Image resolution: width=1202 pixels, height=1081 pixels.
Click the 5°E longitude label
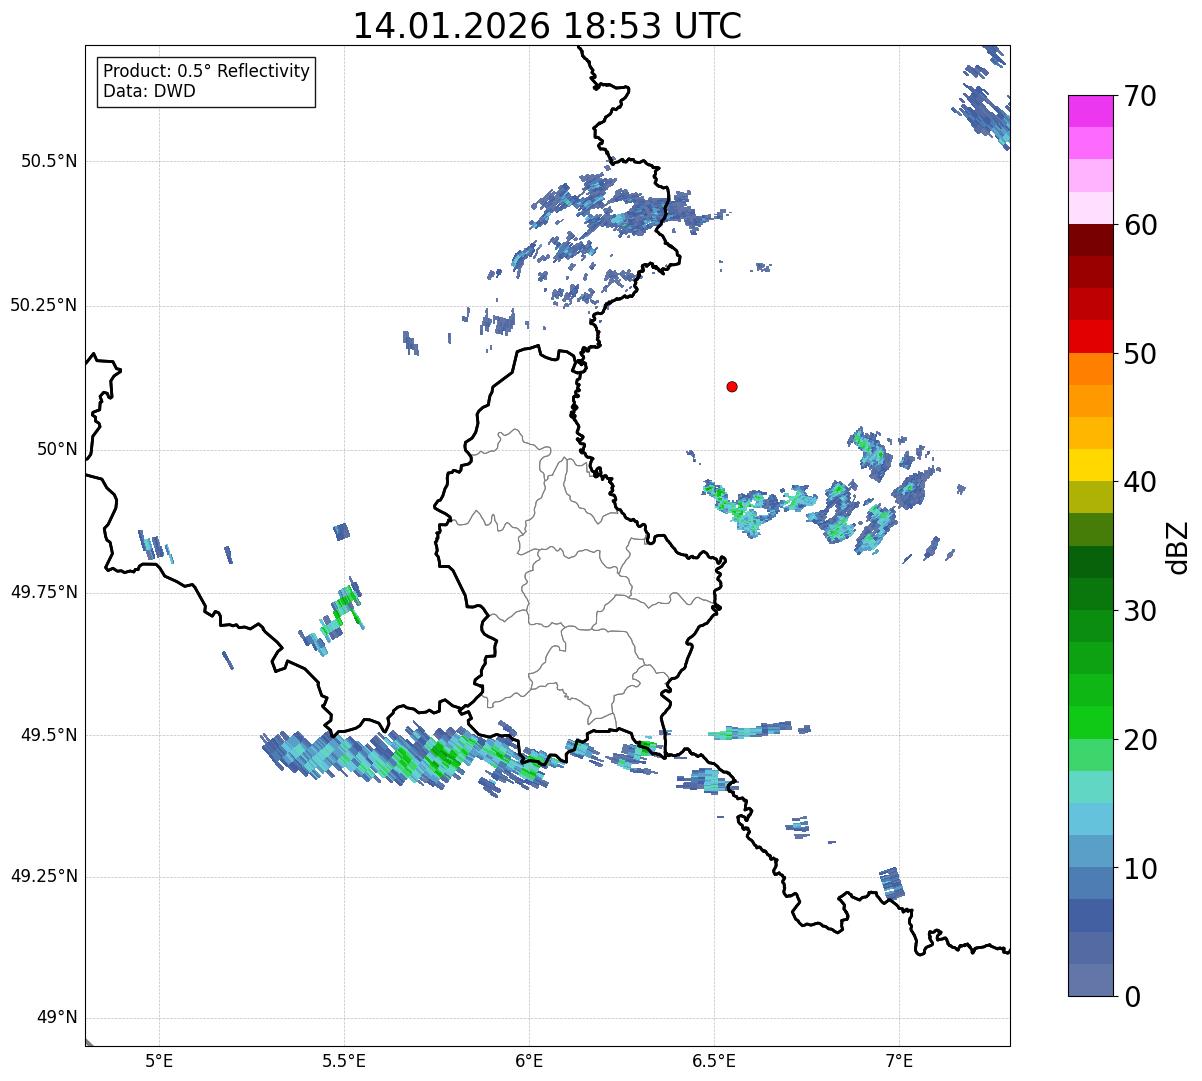(x=159, y=1061)
